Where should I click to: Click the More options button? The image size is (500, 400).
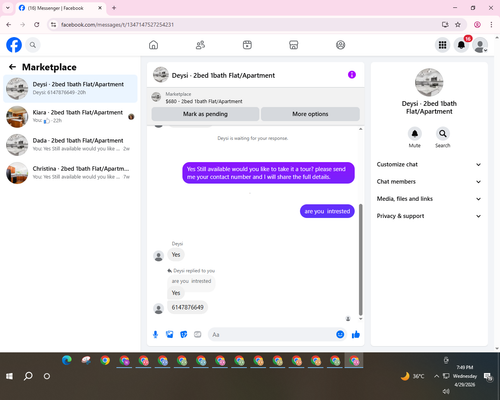(x=310, y=114)
